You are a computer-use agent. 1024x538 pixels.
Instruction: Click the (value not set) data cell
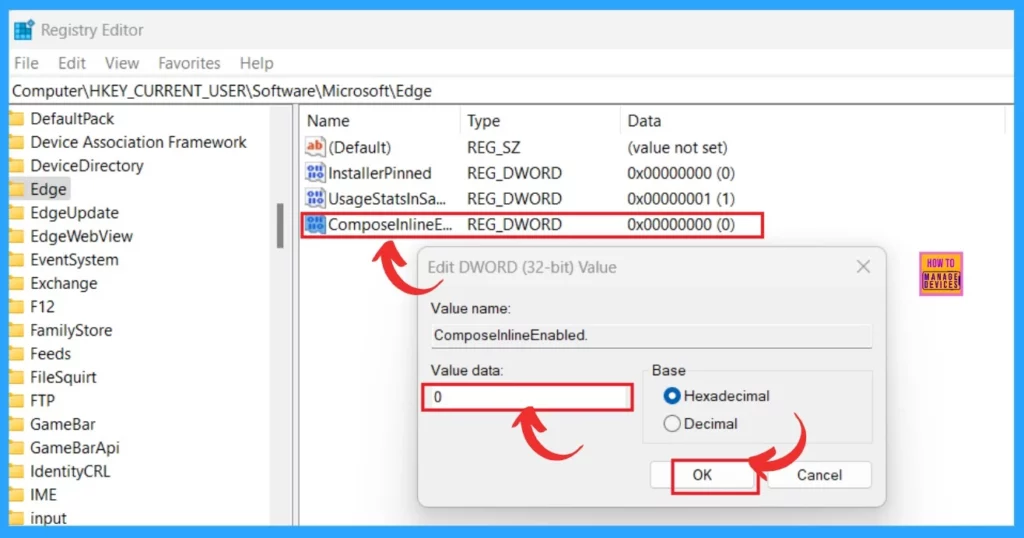677,148
